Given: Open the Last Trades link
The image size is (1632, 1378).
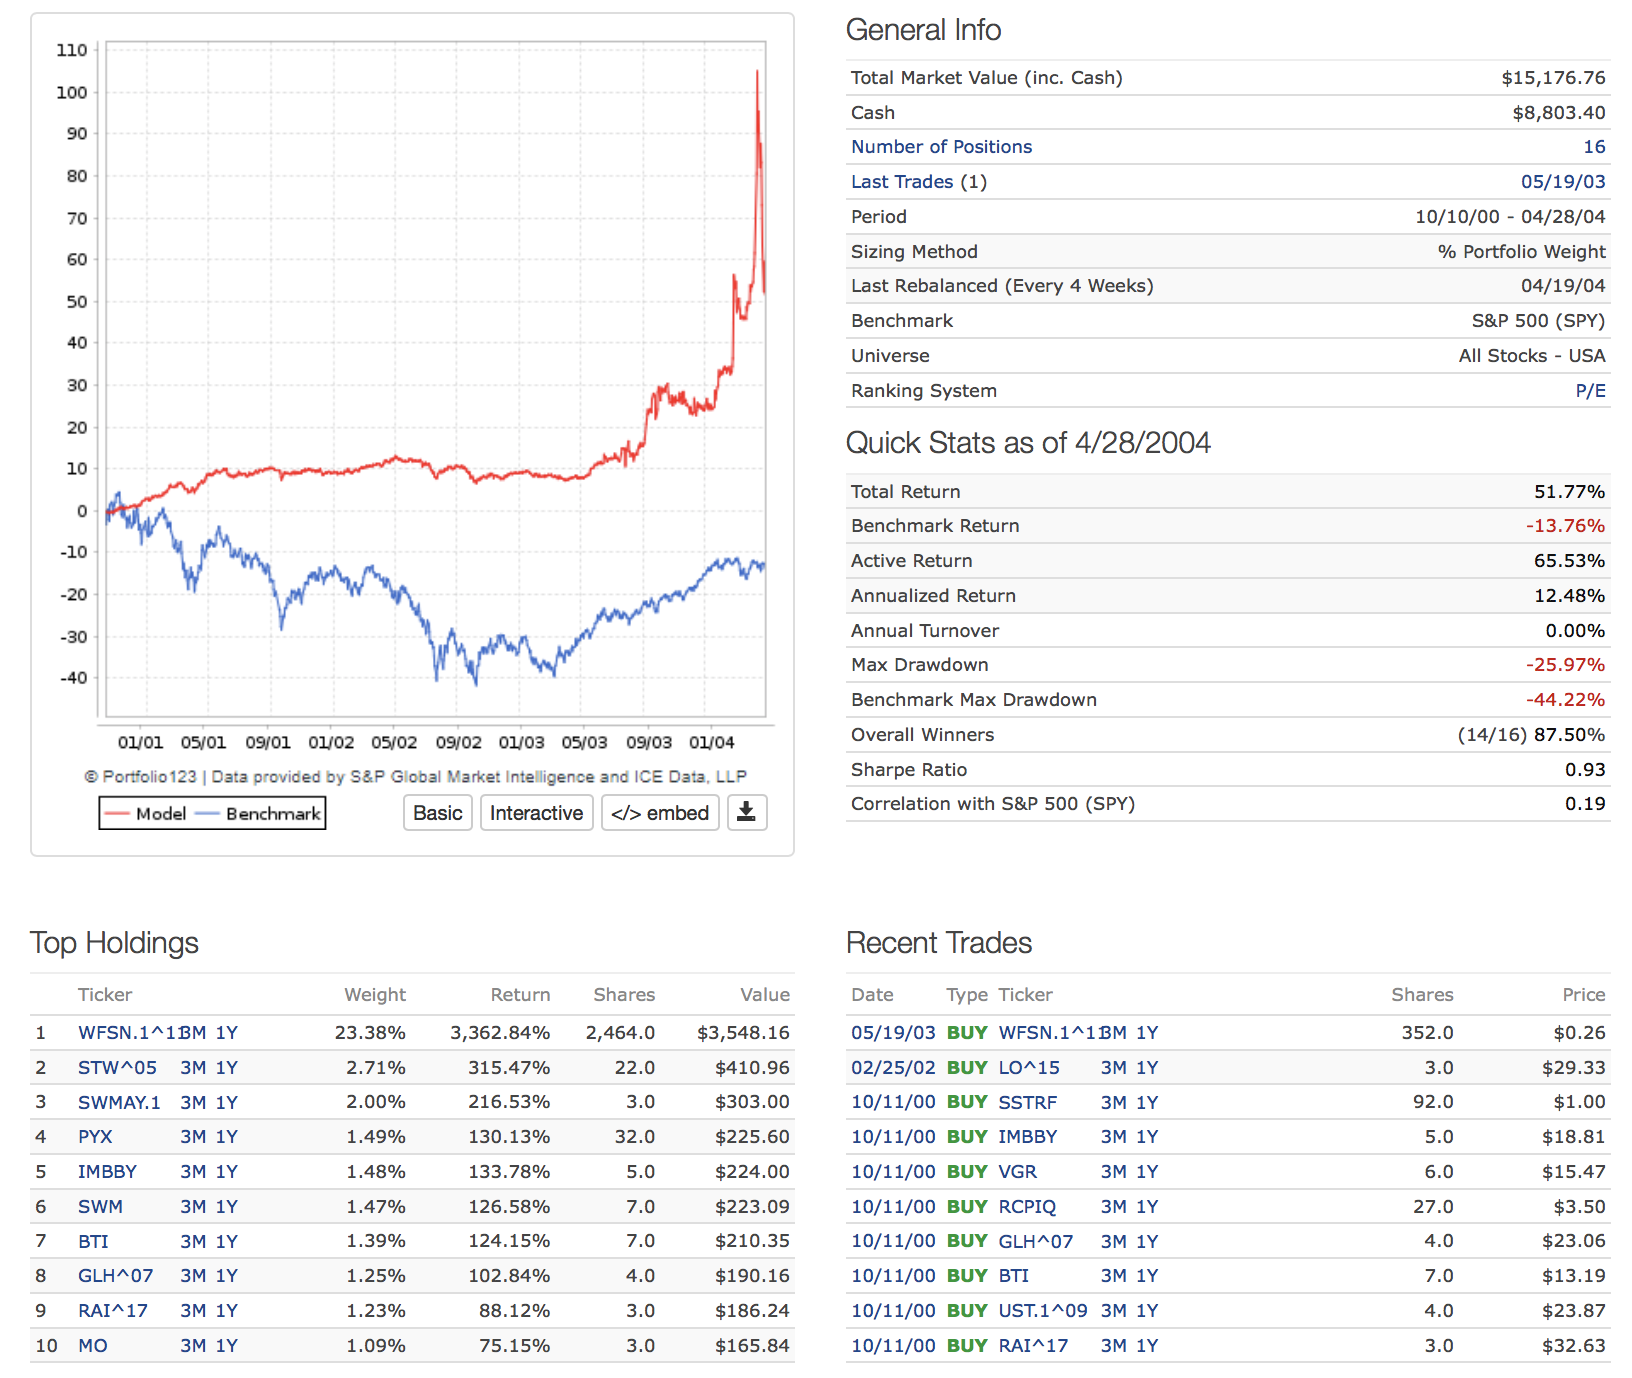Looking at the screenshot, I should click(x=901, y=182).
